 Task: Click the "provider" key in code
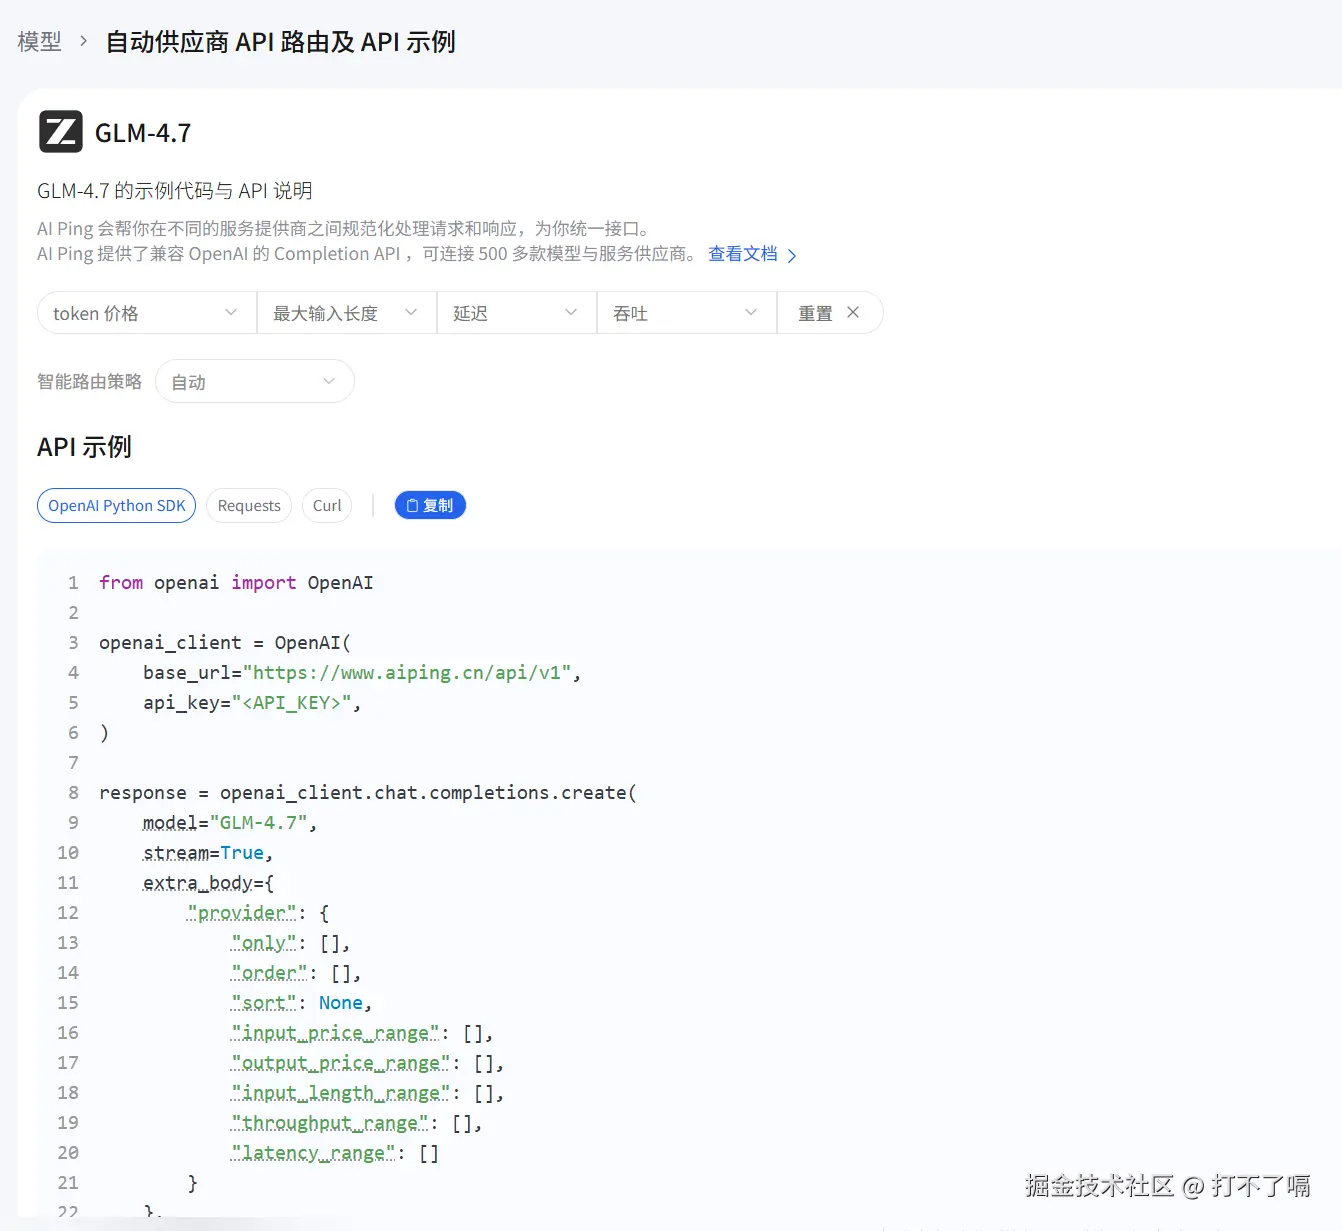[242, 912]
